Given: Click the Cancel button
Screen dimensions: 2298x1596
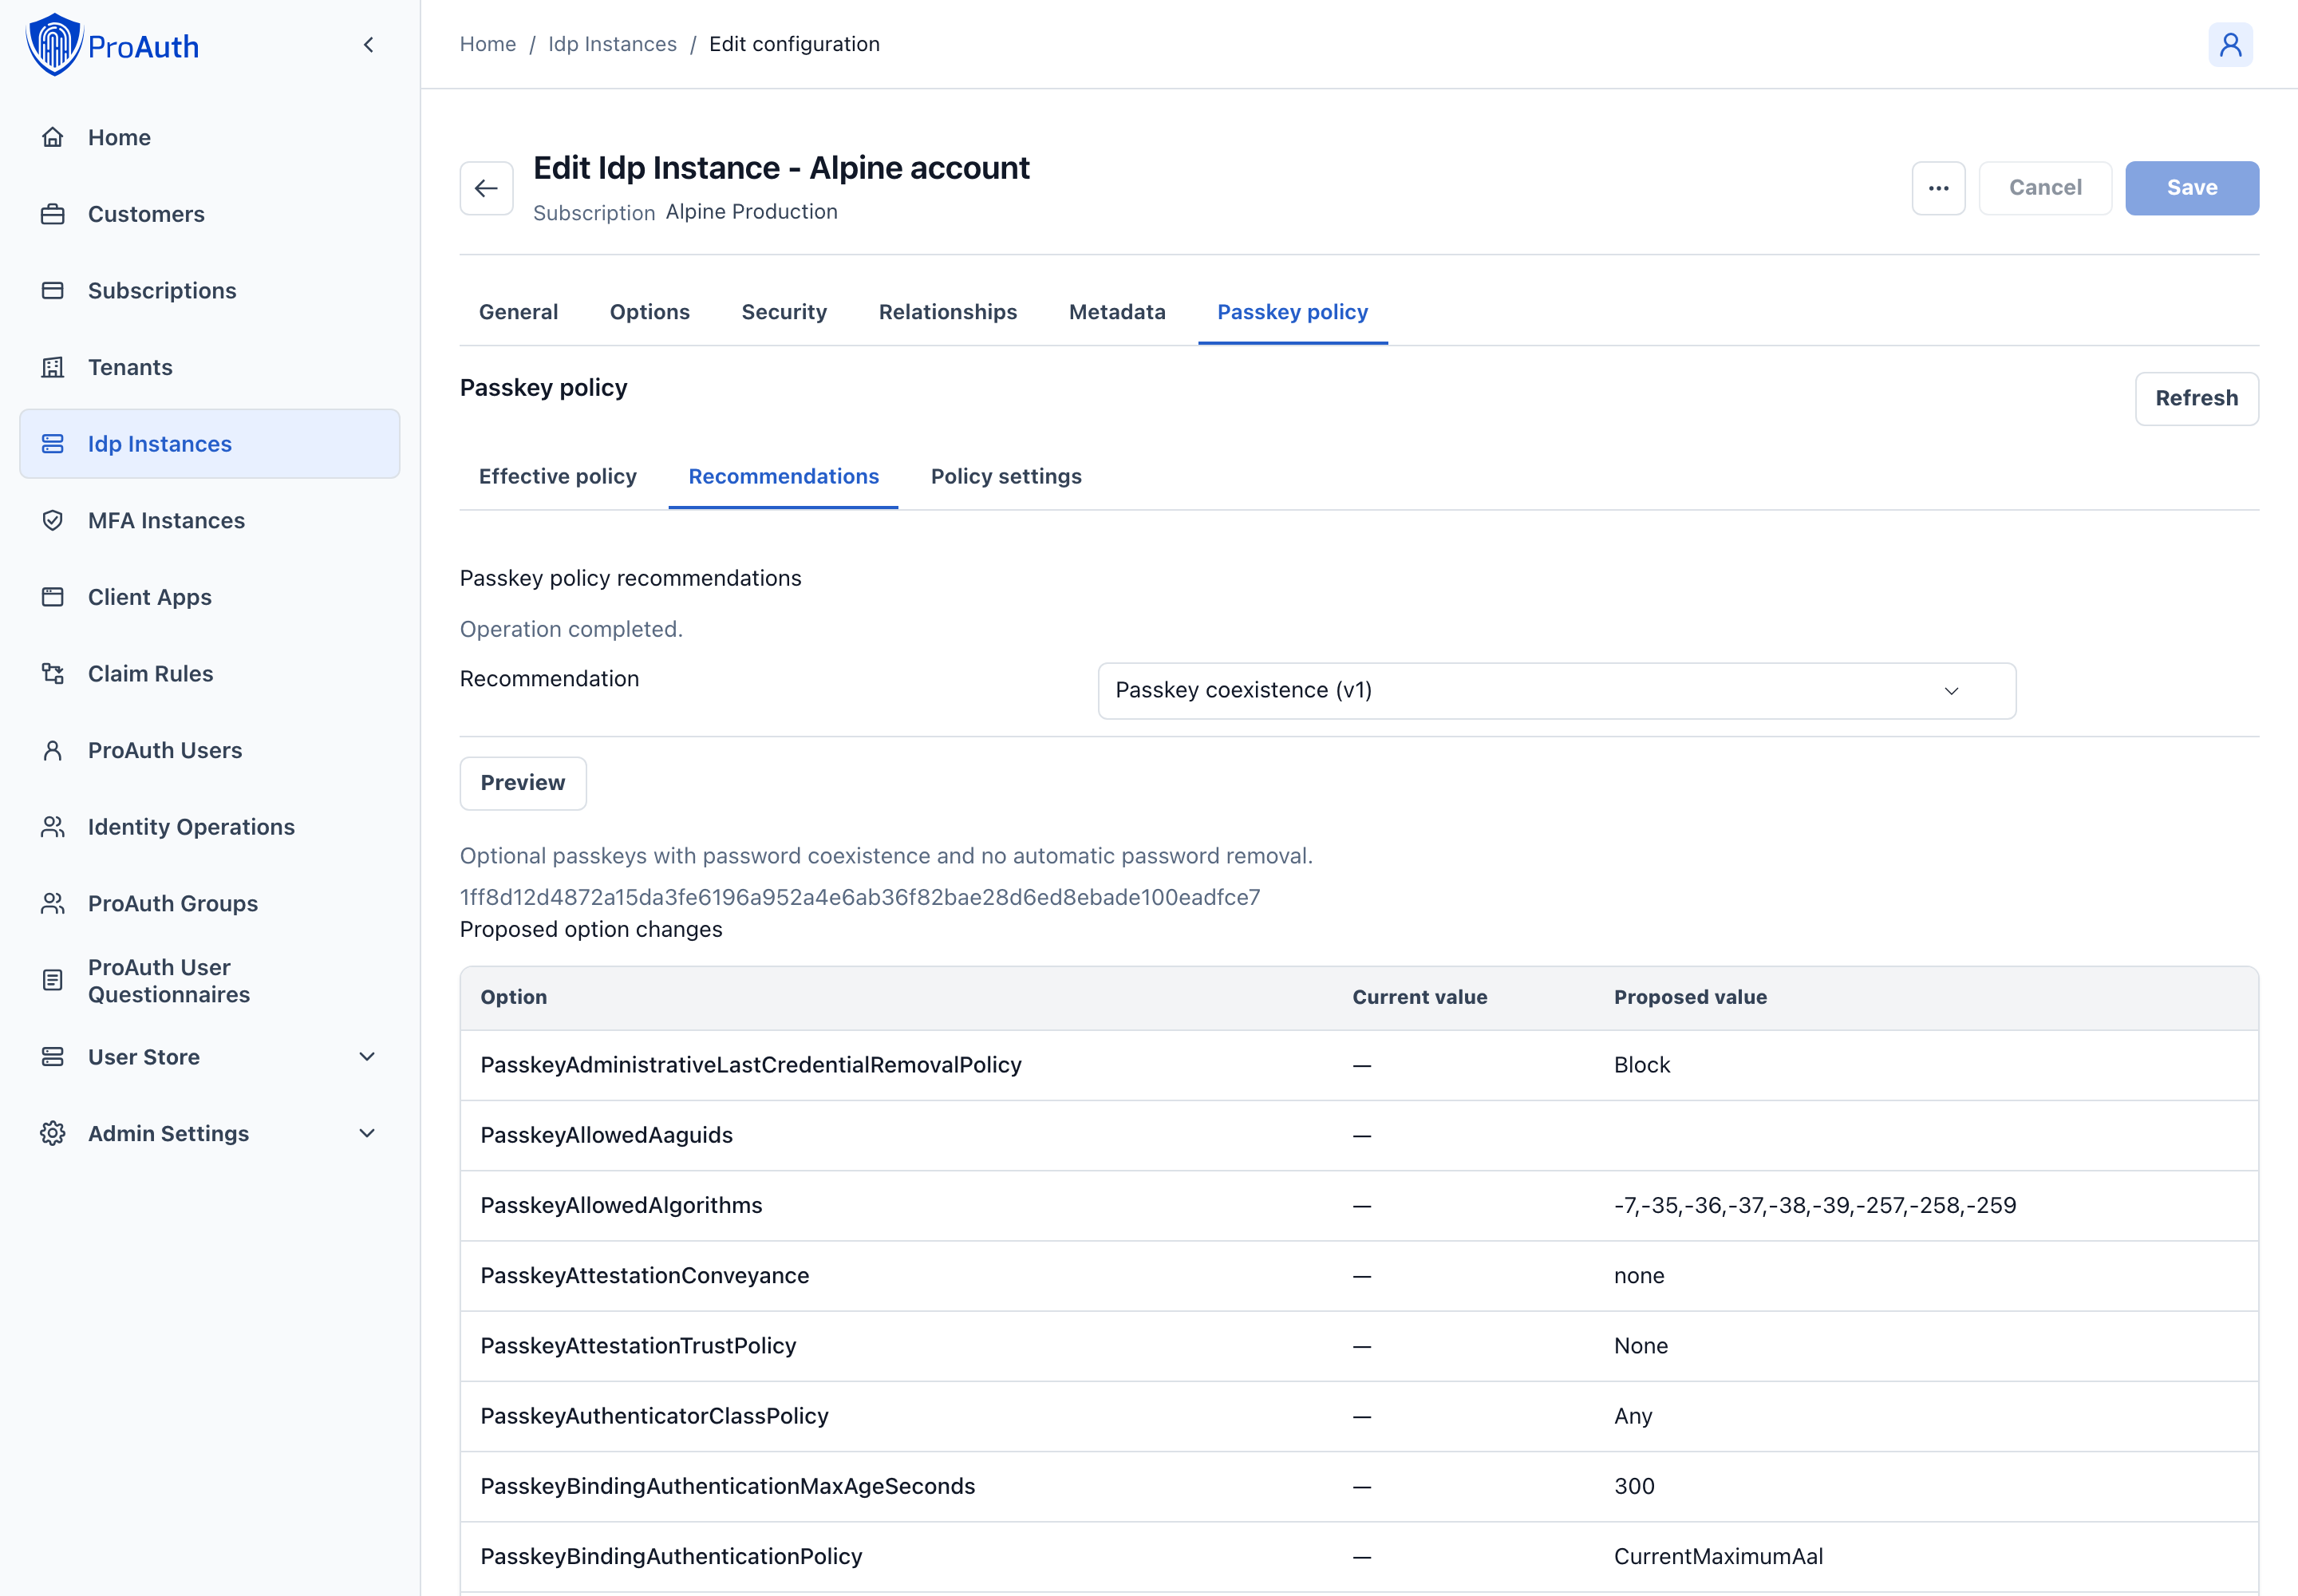Looking at the screenshot, I should pos(2045,188).
